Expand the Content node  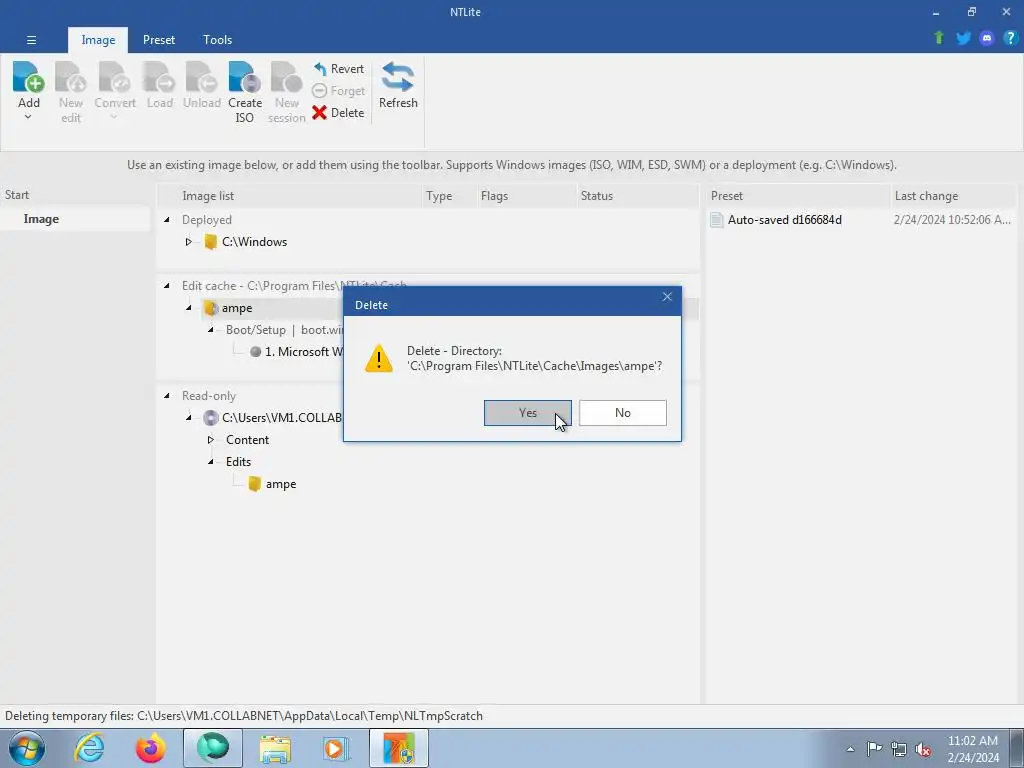pyautogui.click(x=210, y=440)
